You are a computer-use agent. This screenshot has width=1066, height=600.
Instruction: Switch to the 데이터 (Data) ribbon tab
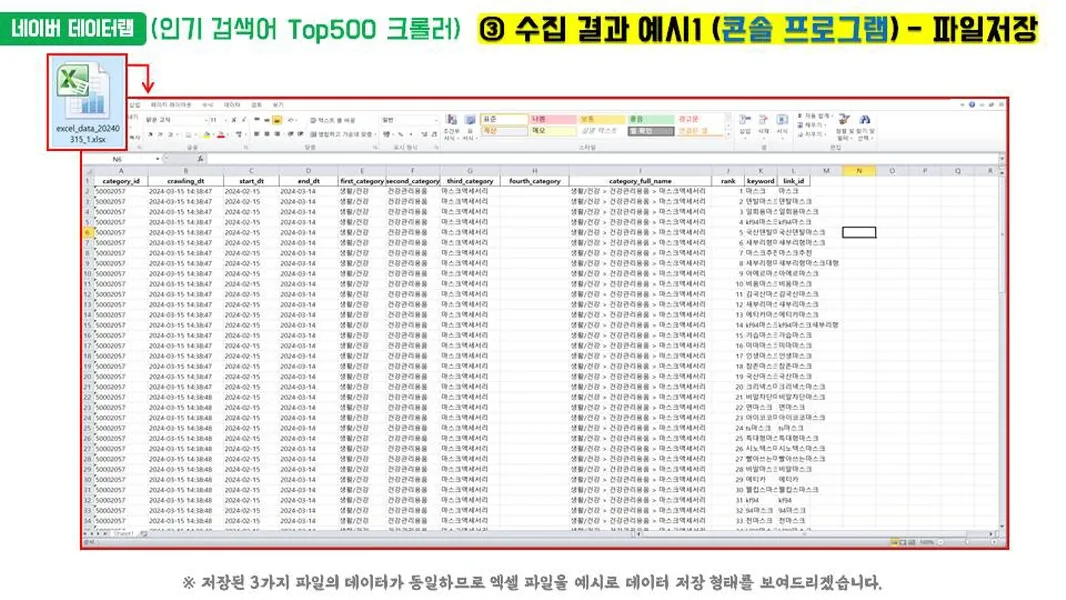(x=232, y=105)
